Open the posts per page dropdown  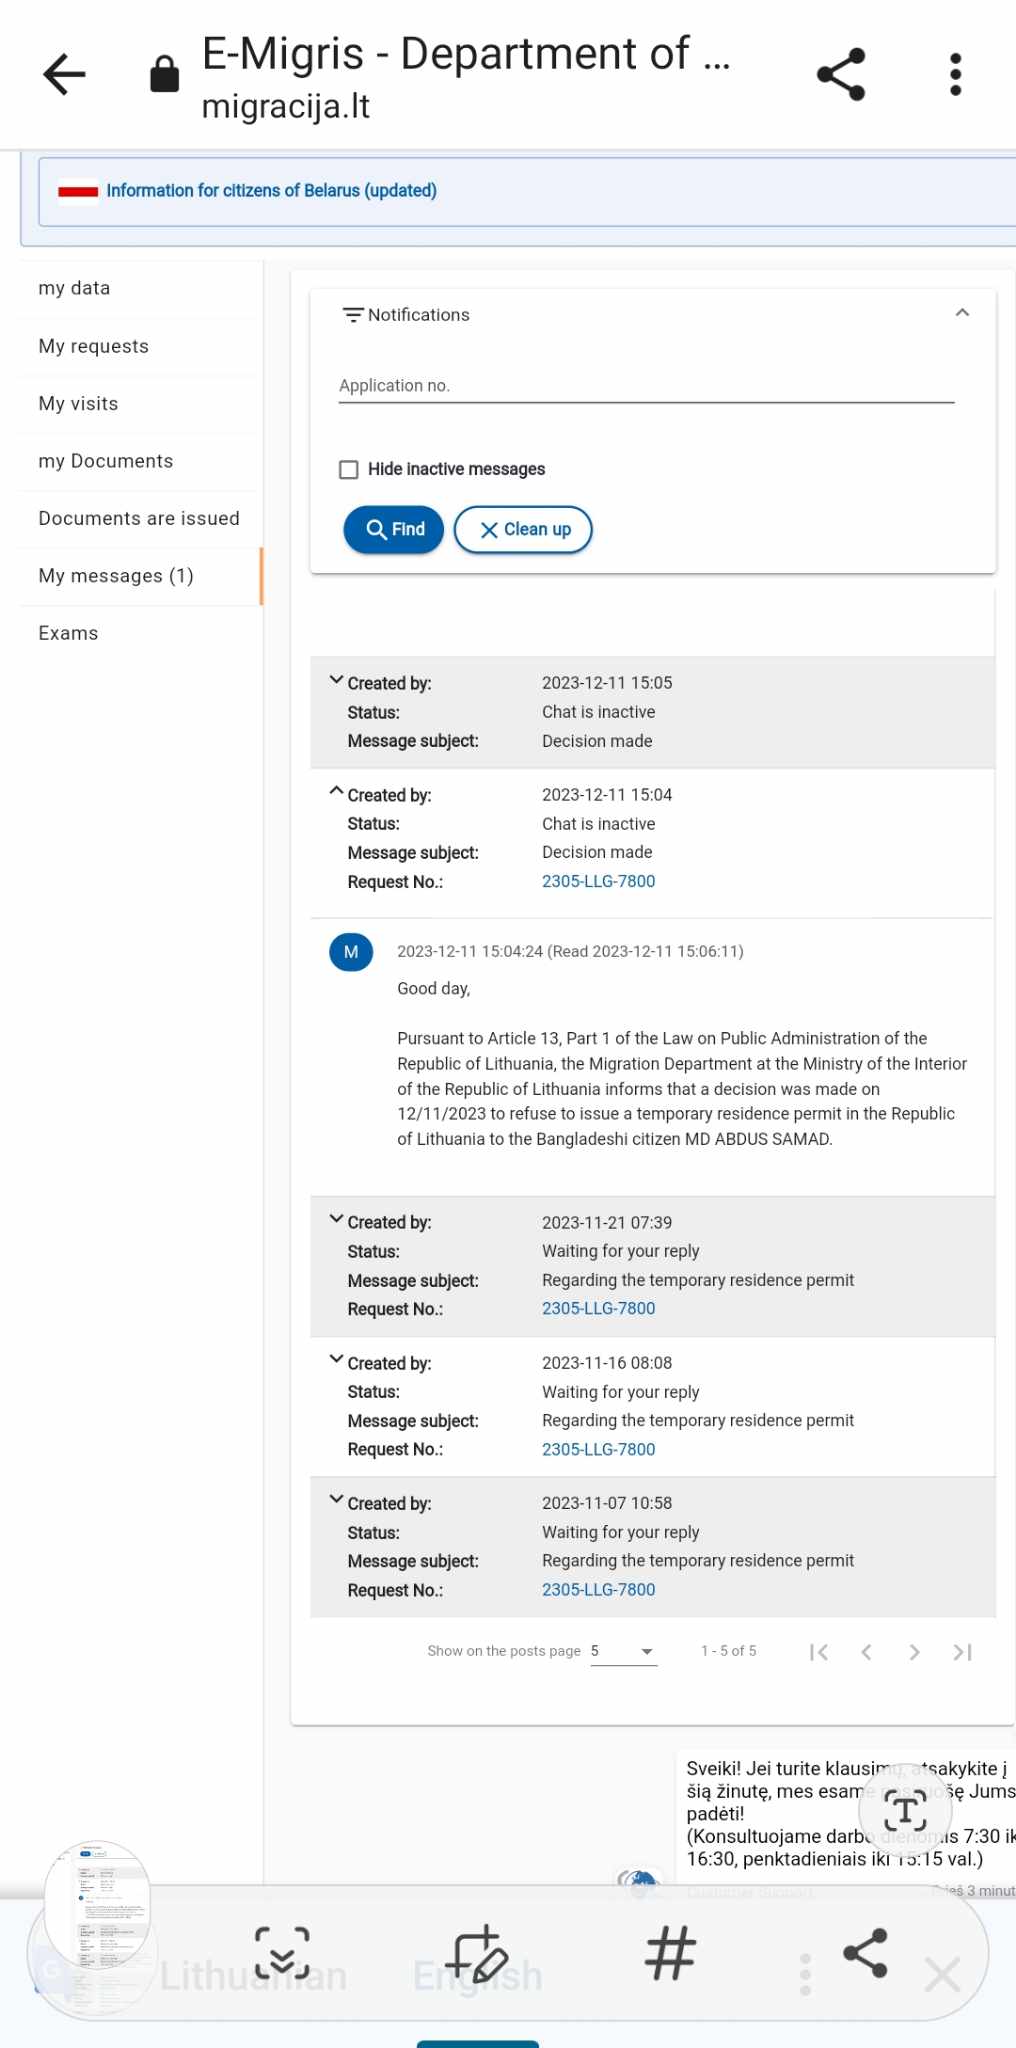[x=624, y=1651]
